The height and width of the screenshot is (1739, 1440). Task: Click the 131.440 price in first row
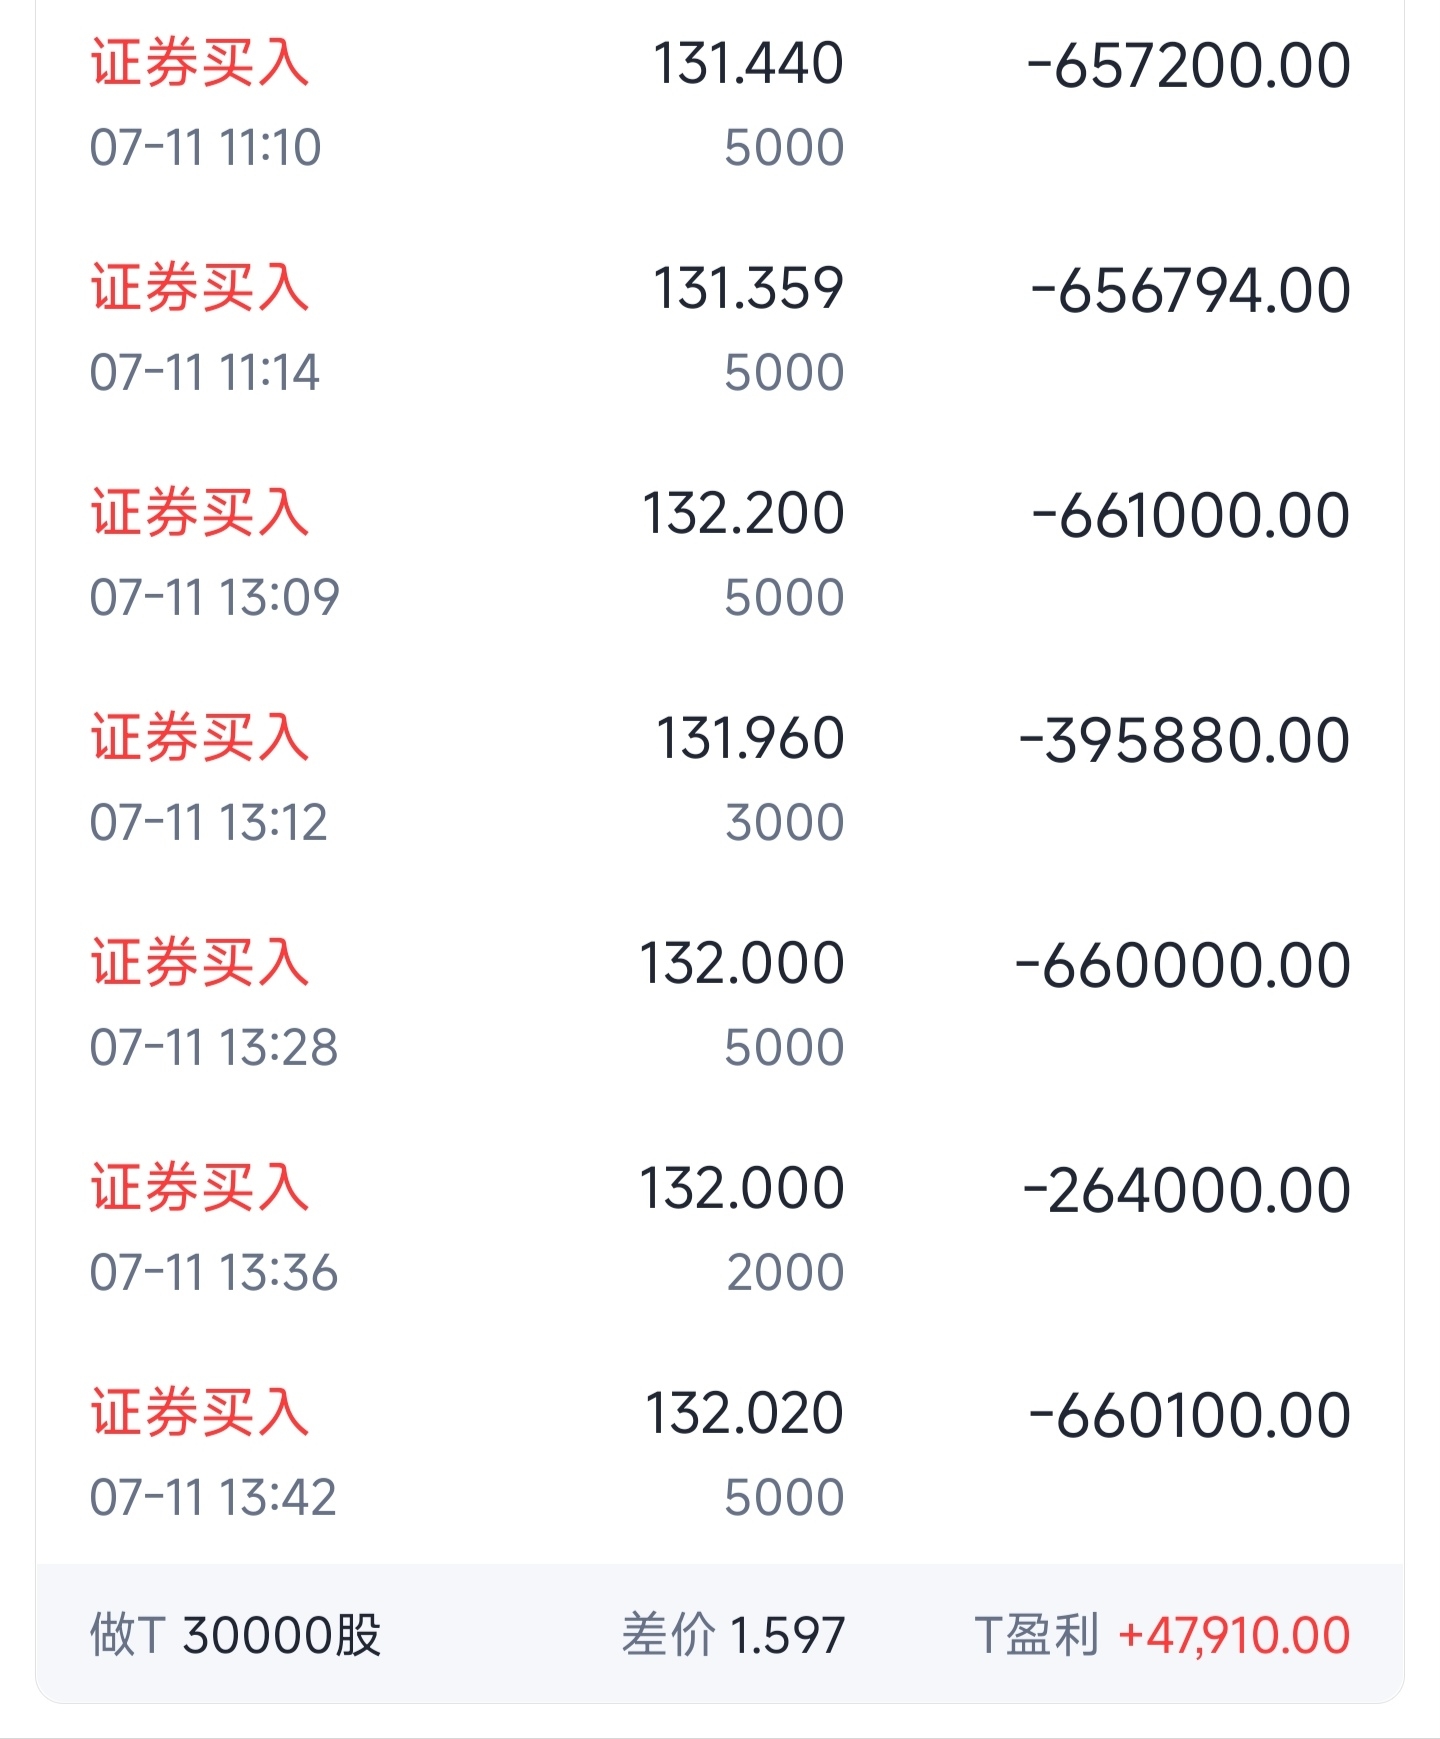point(748,64)
